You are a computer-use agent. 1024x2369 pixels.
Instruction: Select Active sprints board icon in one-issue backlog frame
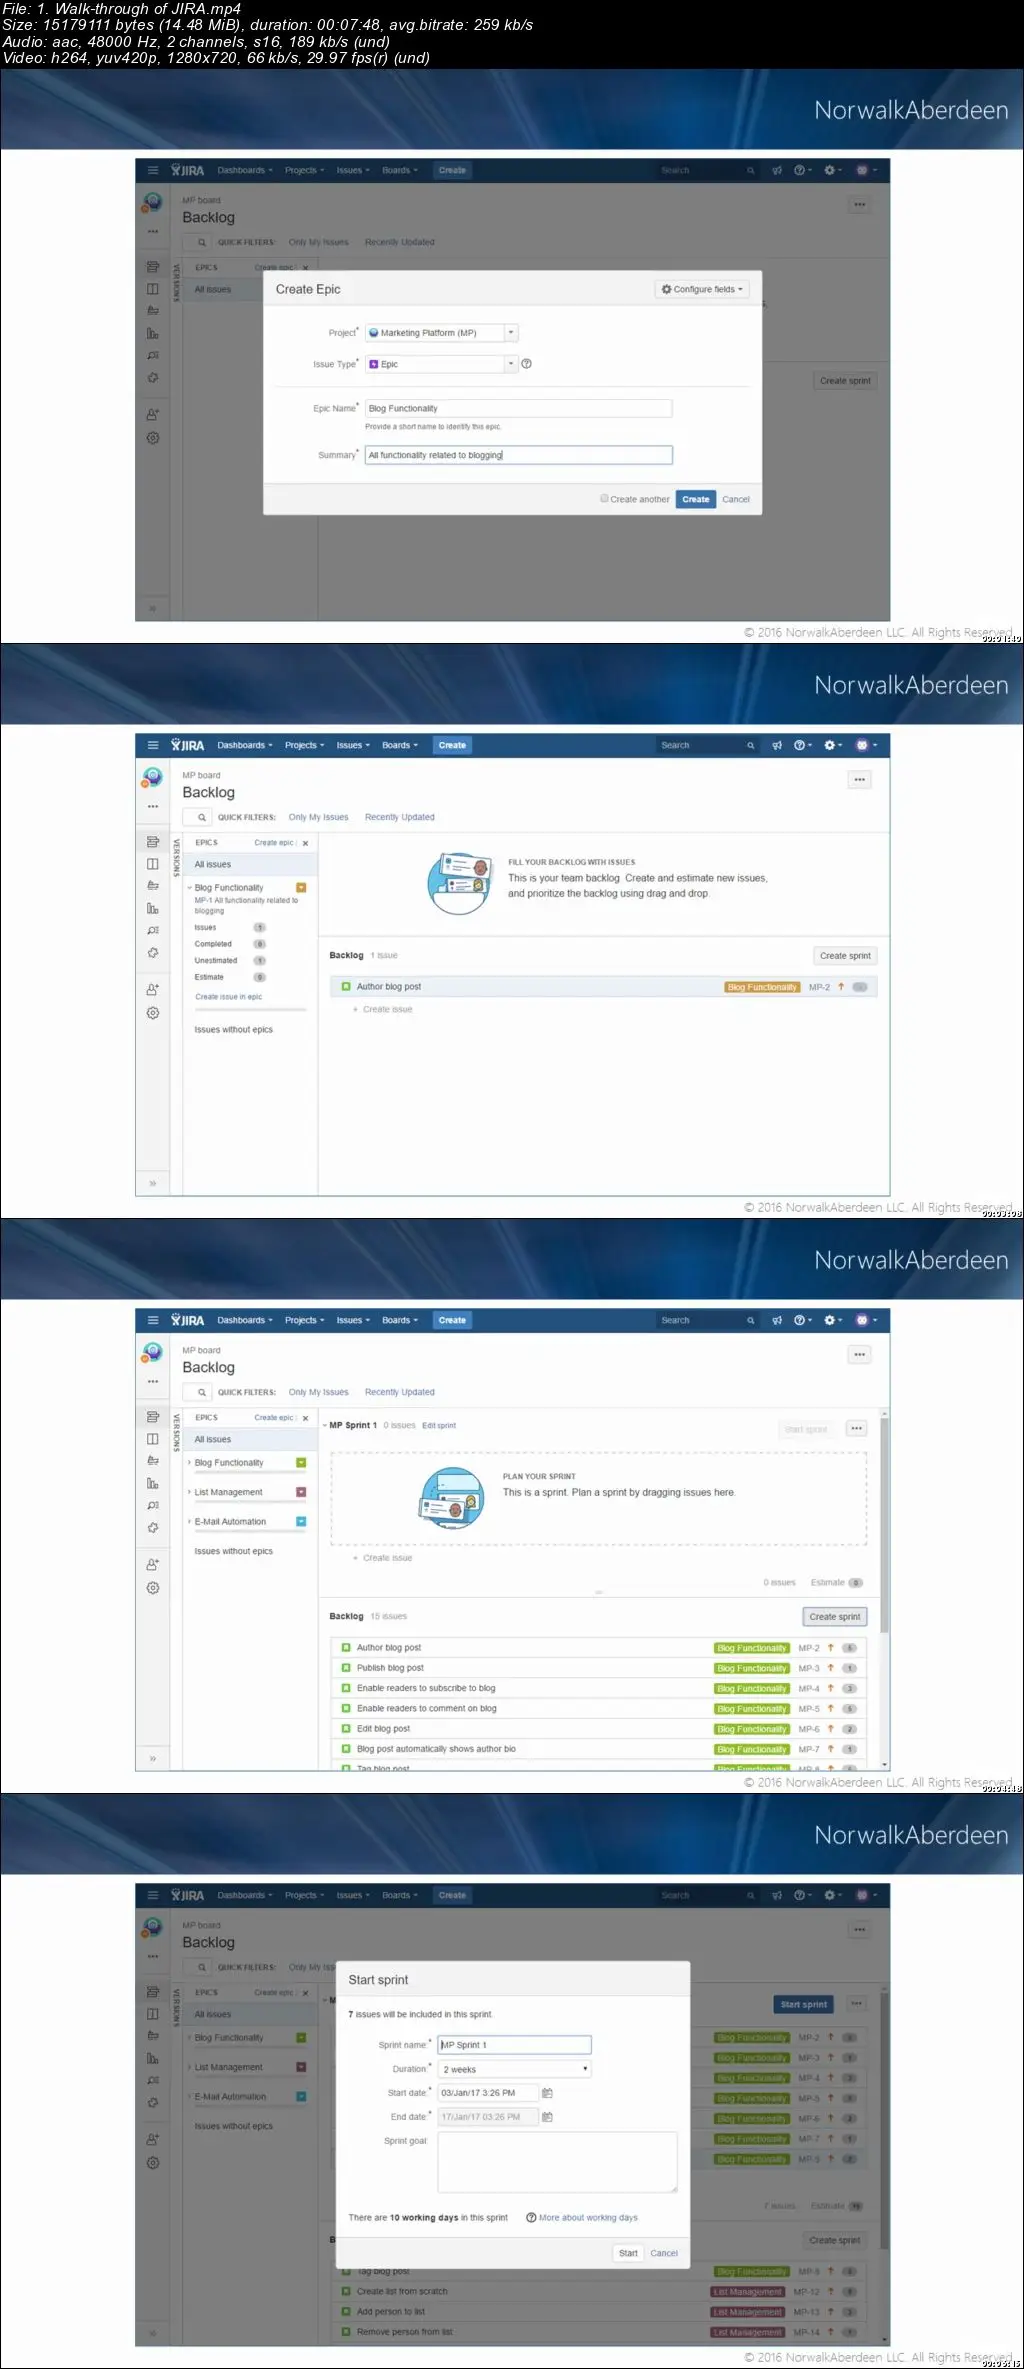click(x=153, y=864)
